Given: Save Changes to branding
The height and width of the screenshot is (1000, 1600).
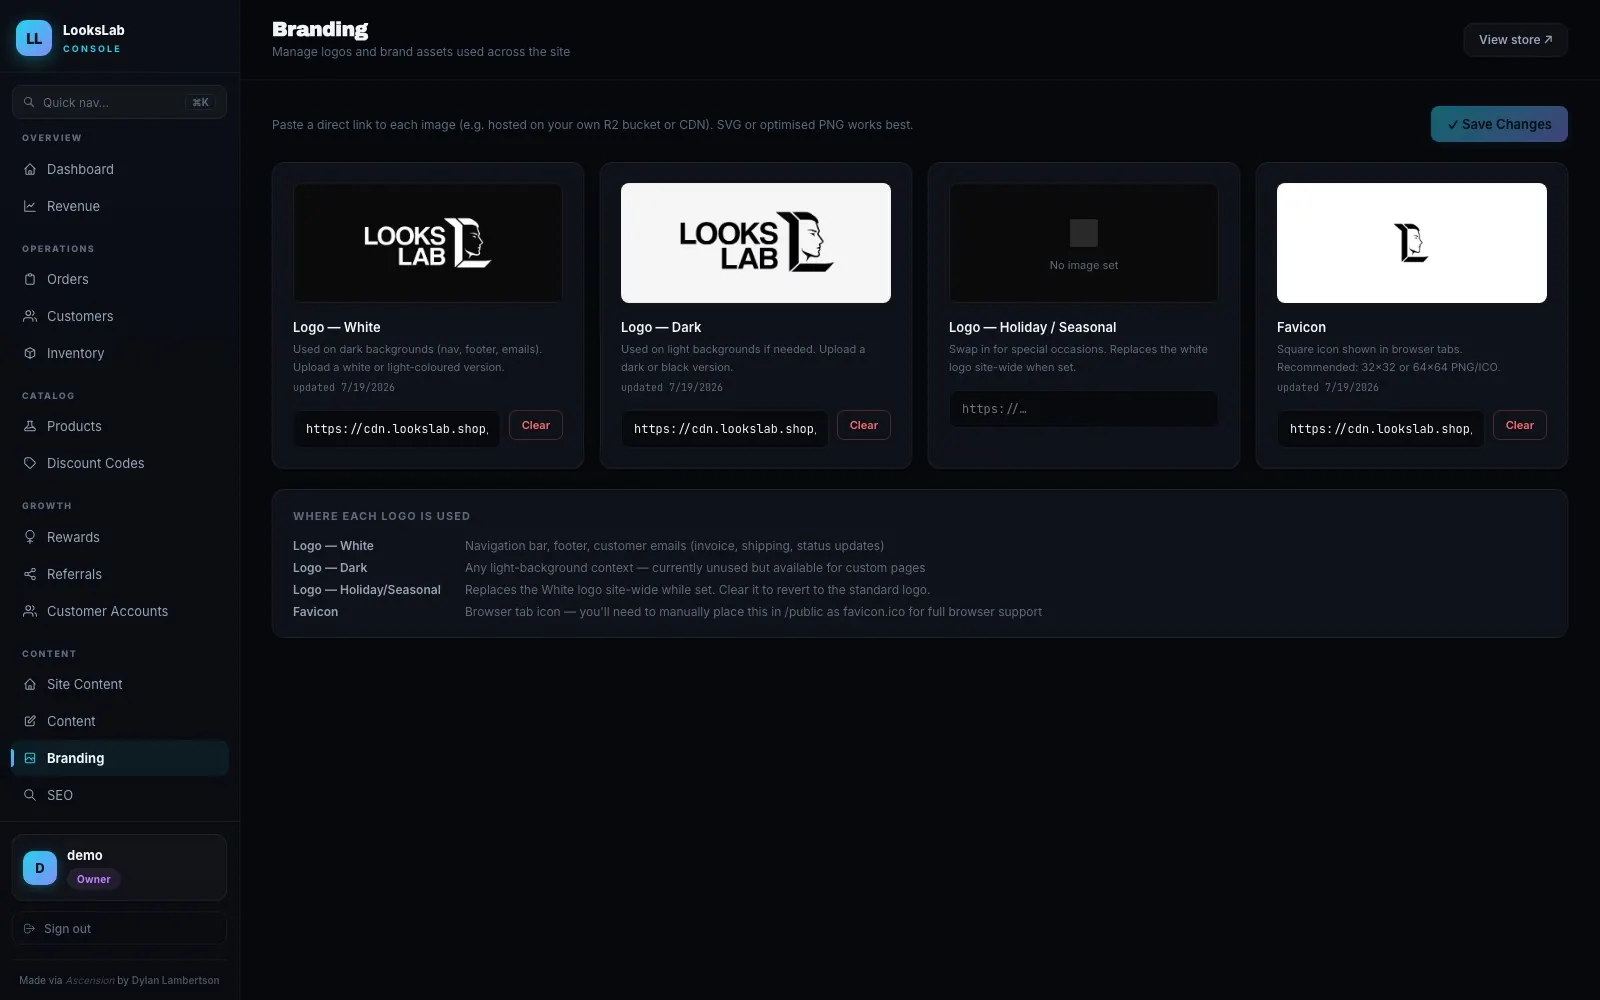Looking at the screenshot, I should (x=1499, y=124).
